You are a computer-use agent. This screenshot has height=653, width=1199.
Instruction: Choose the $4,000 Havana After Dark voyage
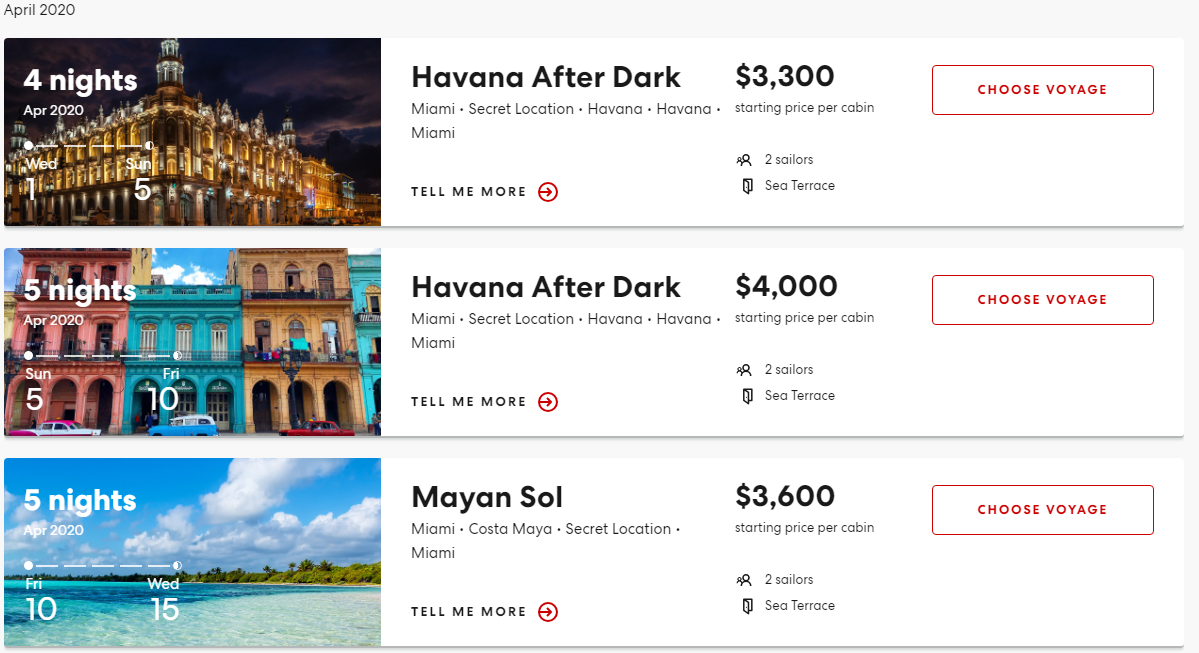click(x=1042, y=300)
